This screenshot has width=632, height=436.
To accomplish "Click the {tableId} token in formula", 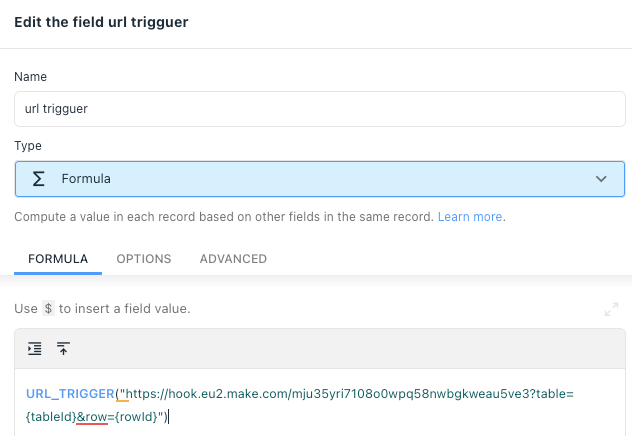I will pyautogui.click(x=51, y=417).
